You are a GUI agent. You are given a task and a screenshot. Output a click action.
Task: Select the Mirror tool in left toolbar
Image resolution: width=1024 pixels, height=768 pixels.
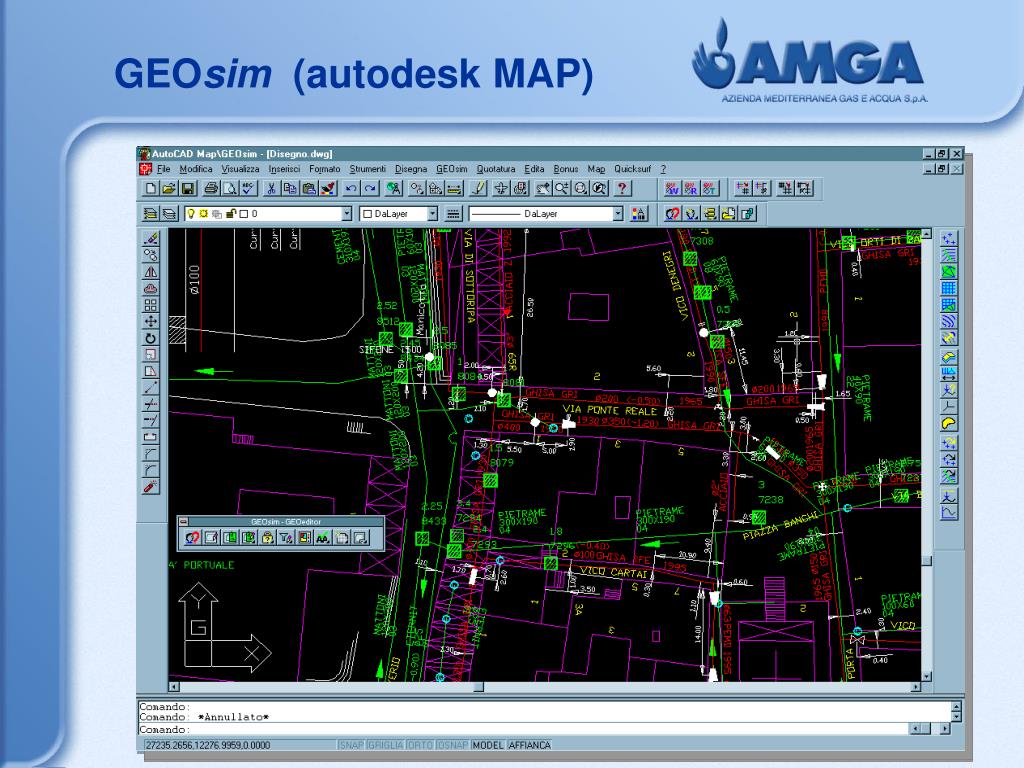[151, 272]
